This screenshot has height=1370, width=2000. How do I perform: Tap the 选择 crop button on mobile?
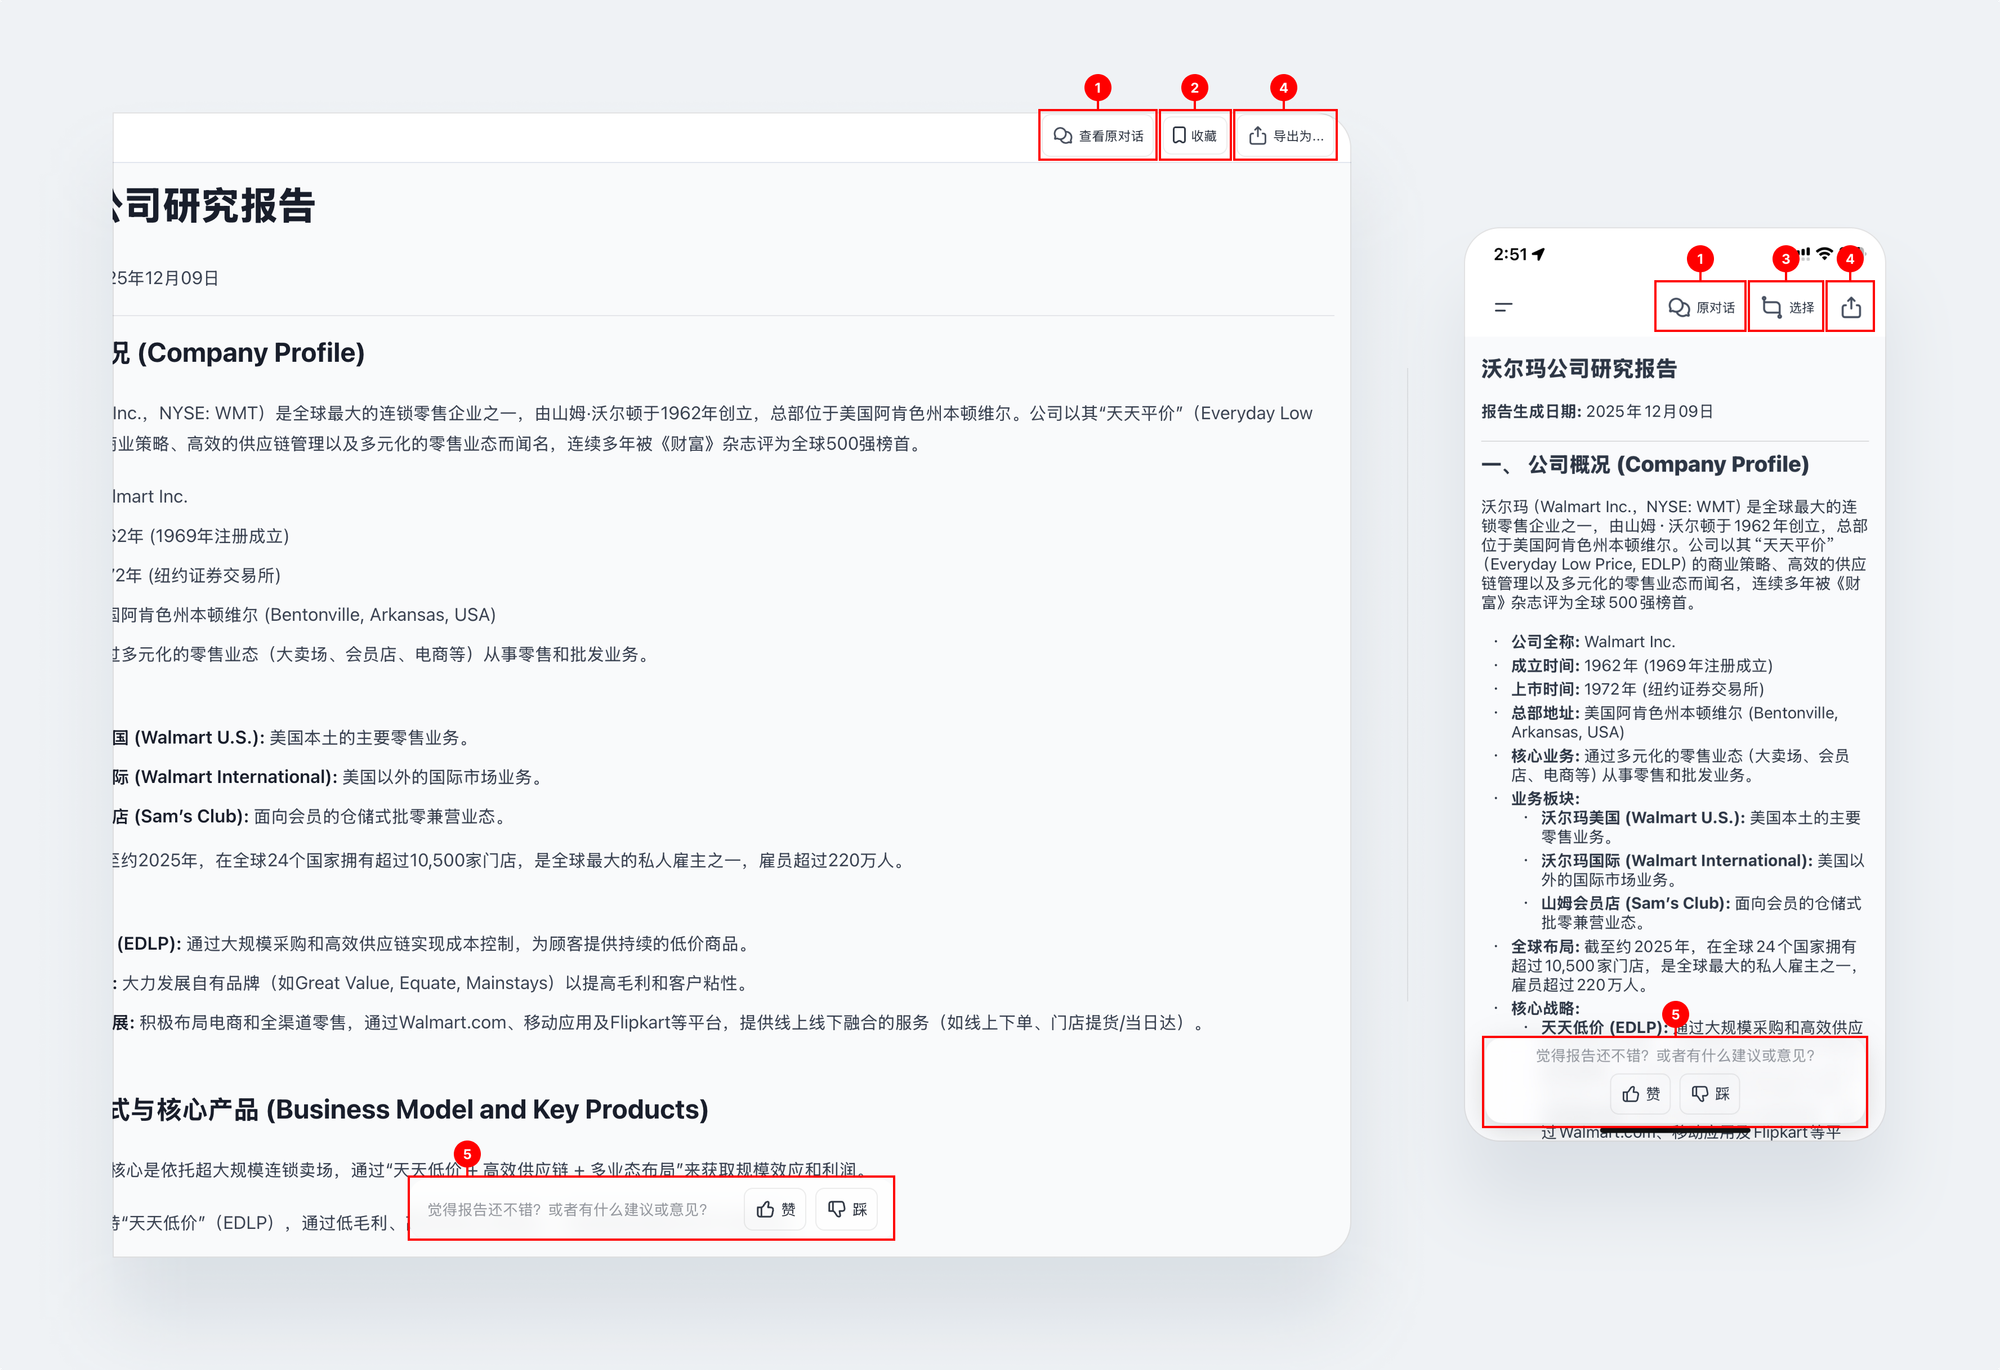tap(1787, 307)
